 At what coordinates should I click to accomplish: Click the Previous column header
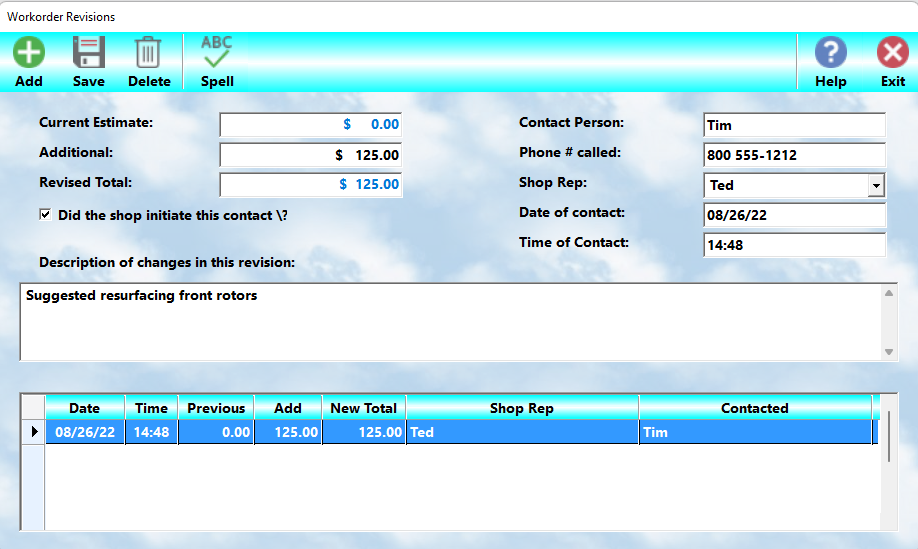tap(216, 408)
